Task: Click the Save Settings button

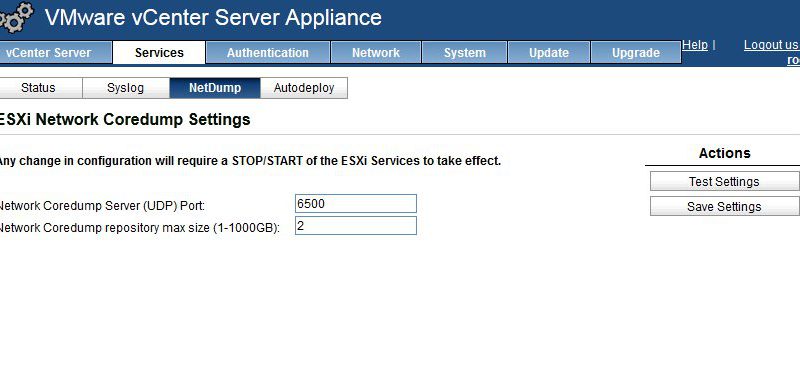Action: 724,207
